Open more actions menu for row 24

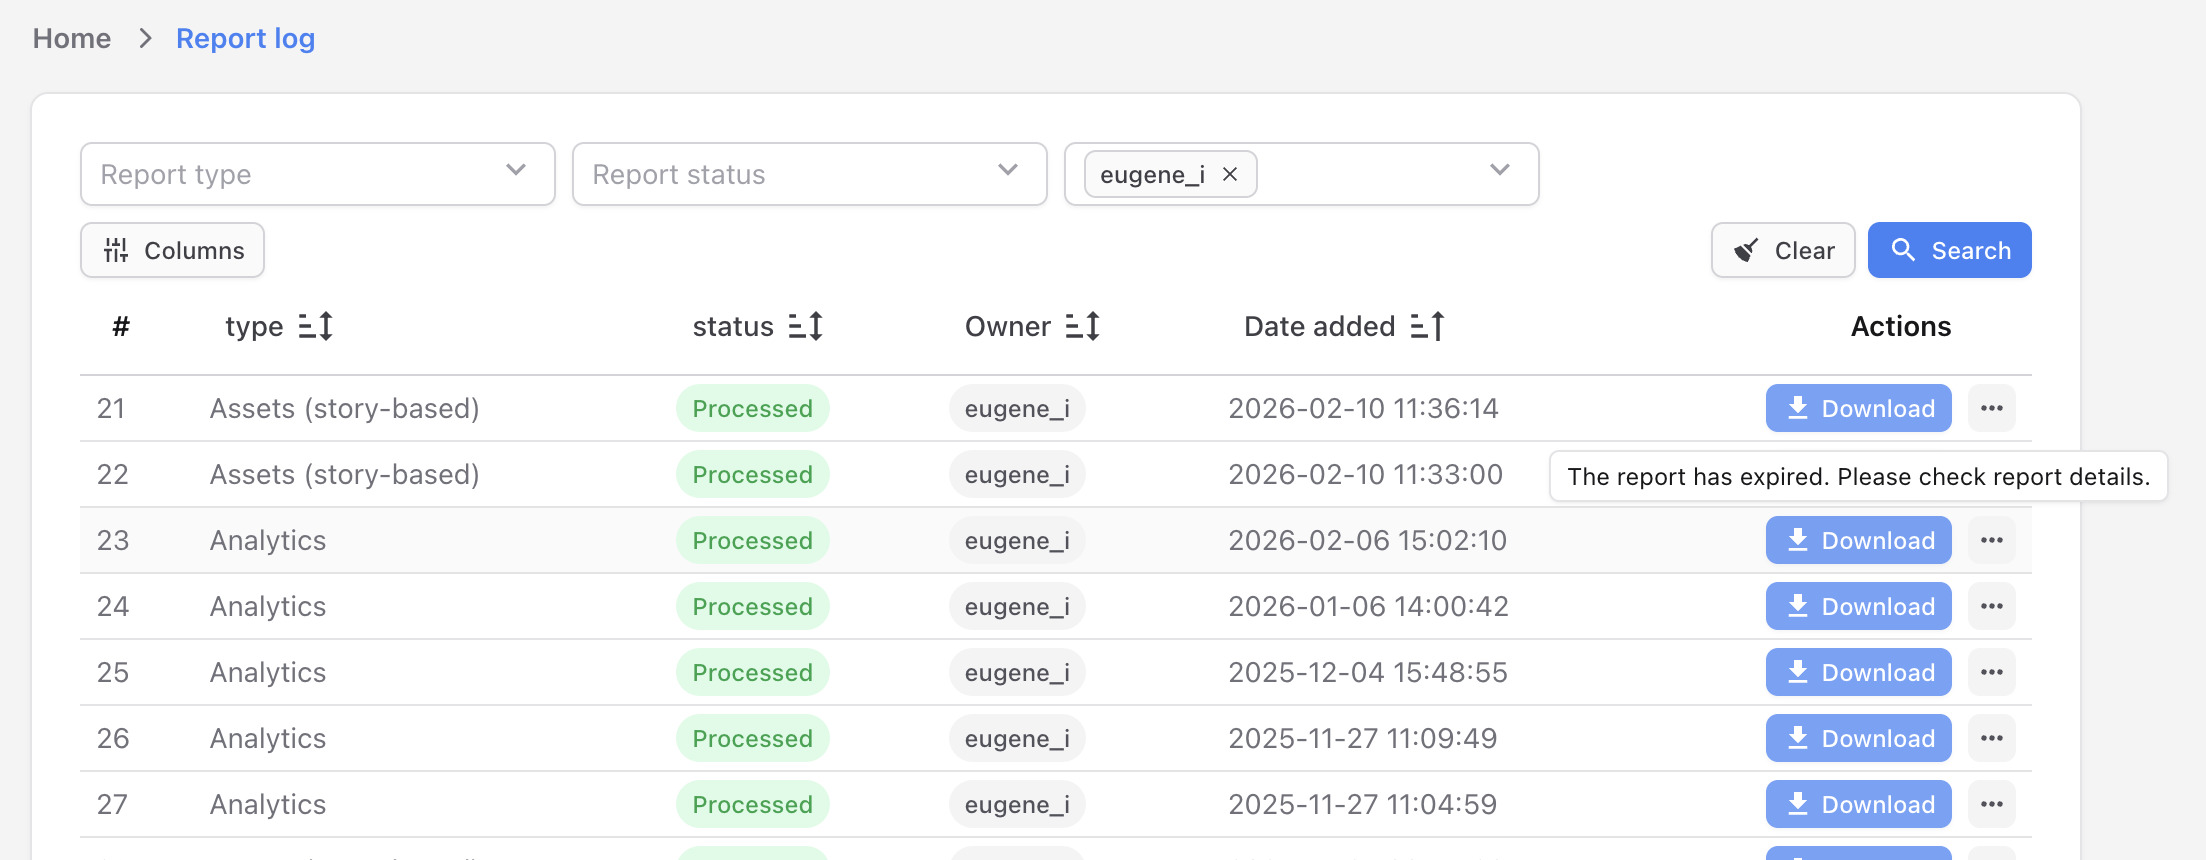coord(1991,606)
